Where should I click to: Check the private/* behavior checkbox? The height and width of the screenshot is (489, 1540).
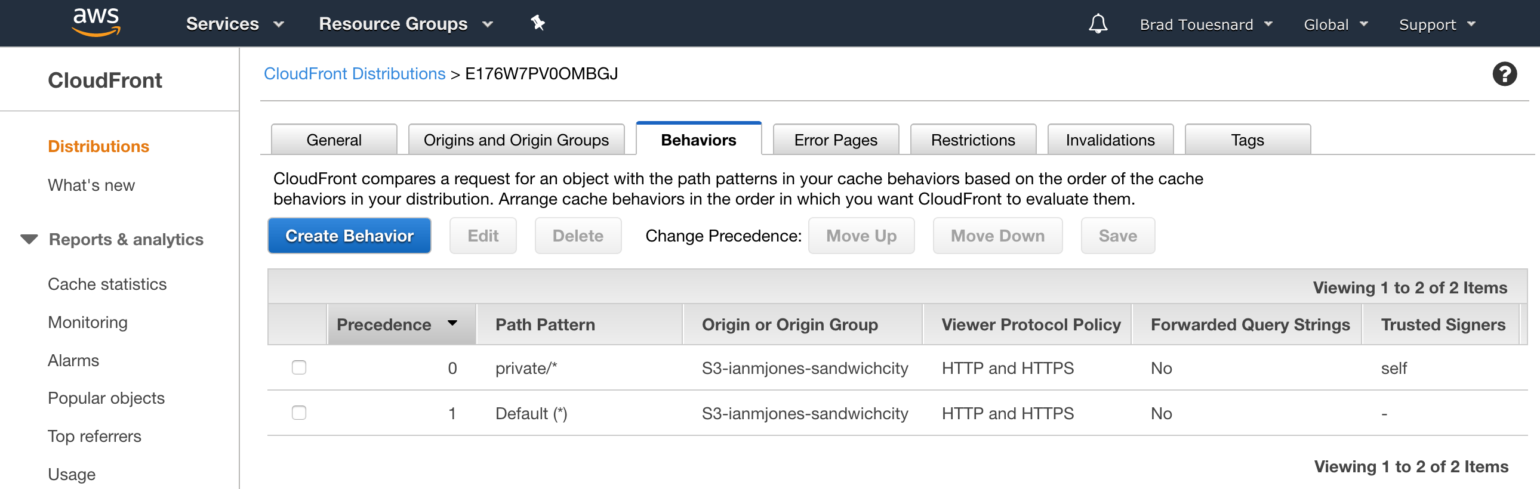point(299,368)
